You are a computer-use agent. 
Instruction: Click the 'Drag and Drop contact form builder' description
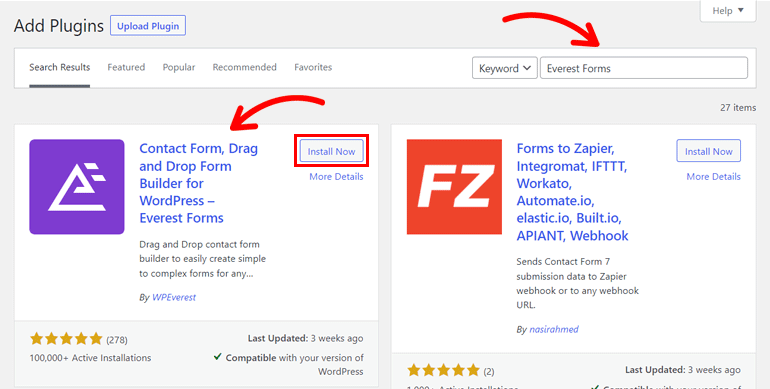202,259
